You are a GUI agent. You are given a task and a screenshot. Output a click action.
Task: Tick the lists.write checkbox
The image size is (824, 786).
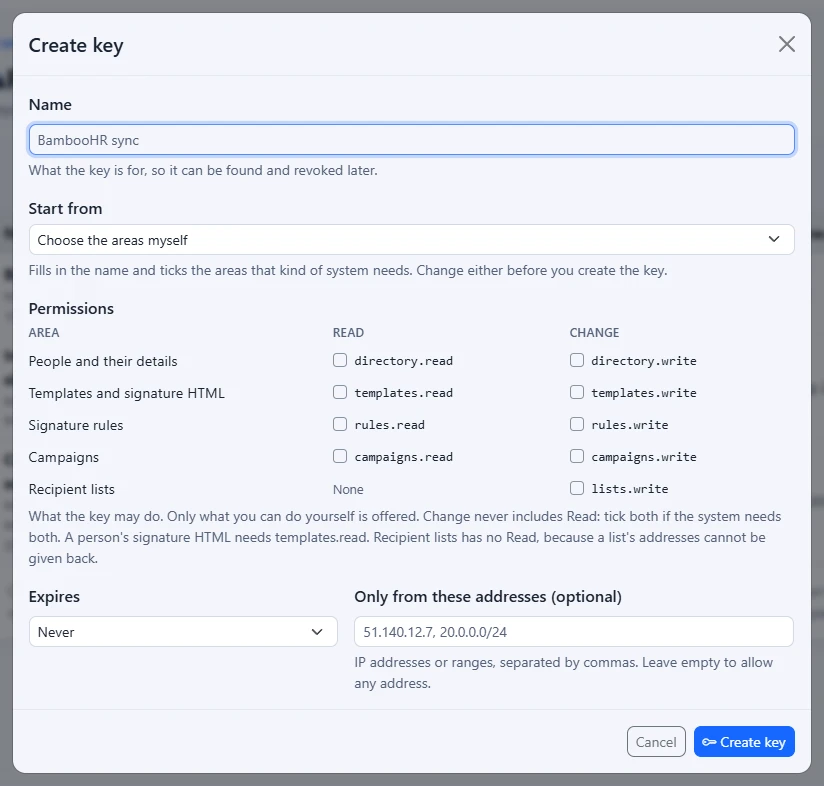tap(577, 489)
